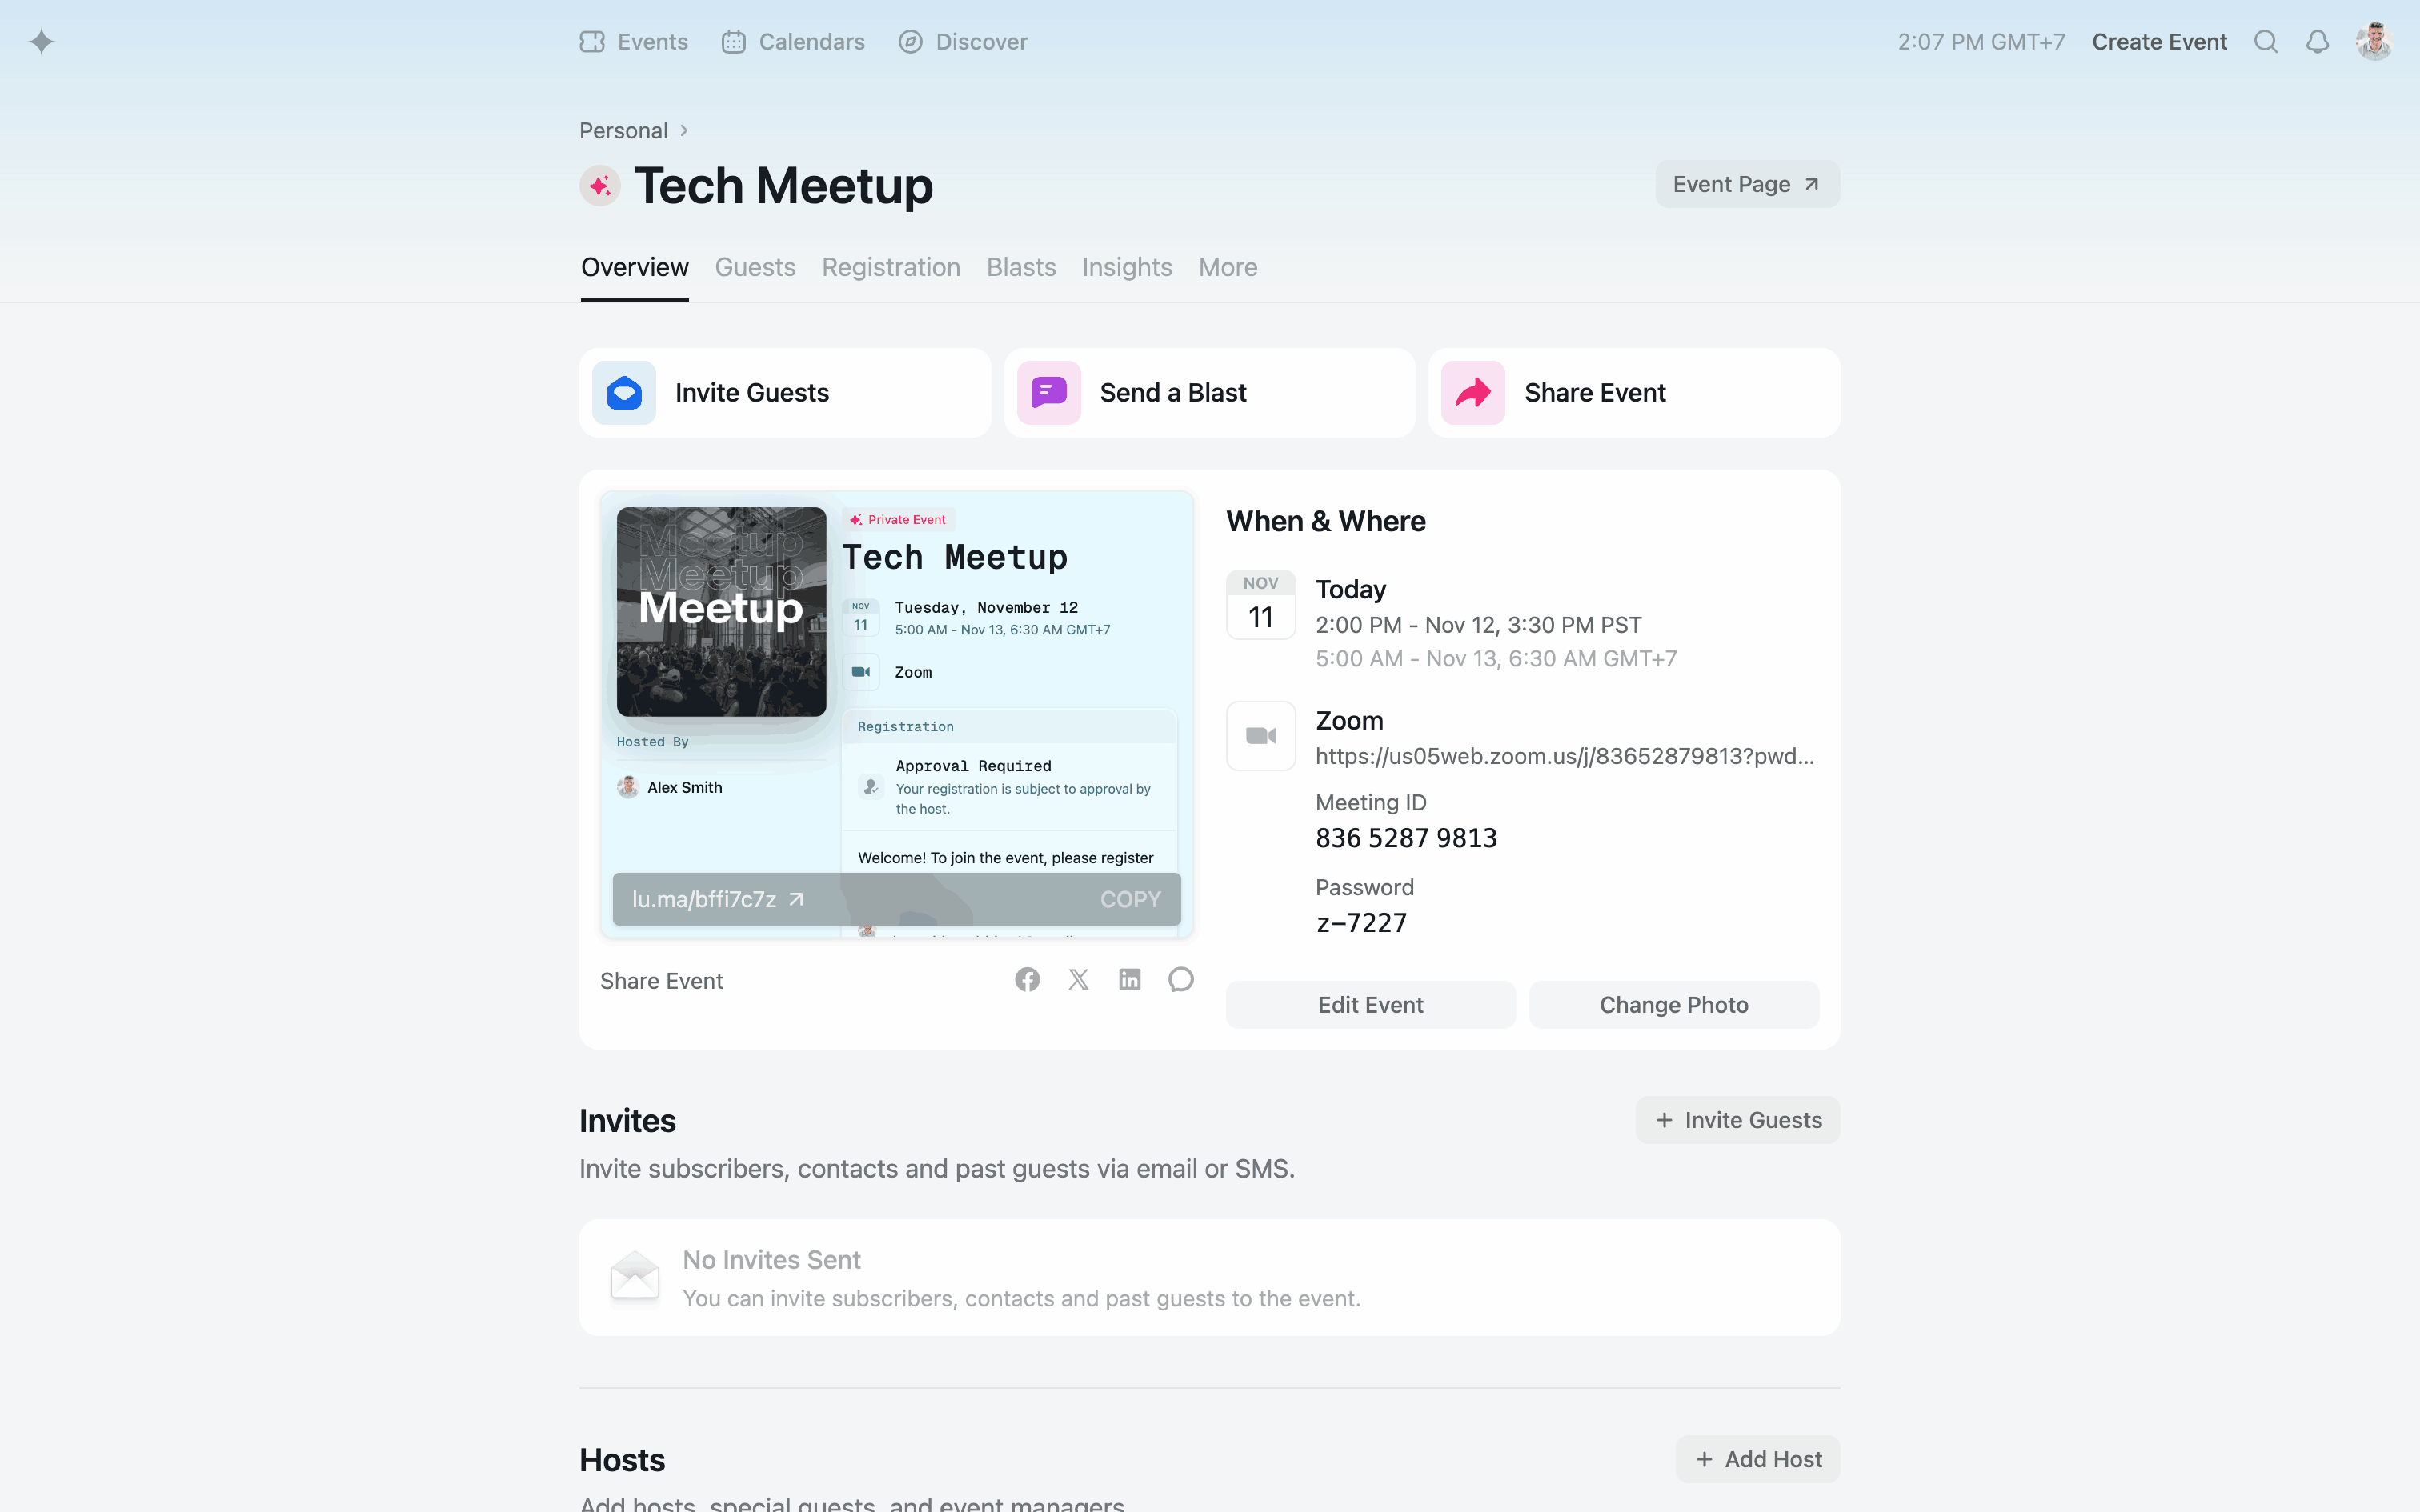2420x1512 pixels.
Task: Click the search magnifier icon
Action: click(x=2266, y=41)
